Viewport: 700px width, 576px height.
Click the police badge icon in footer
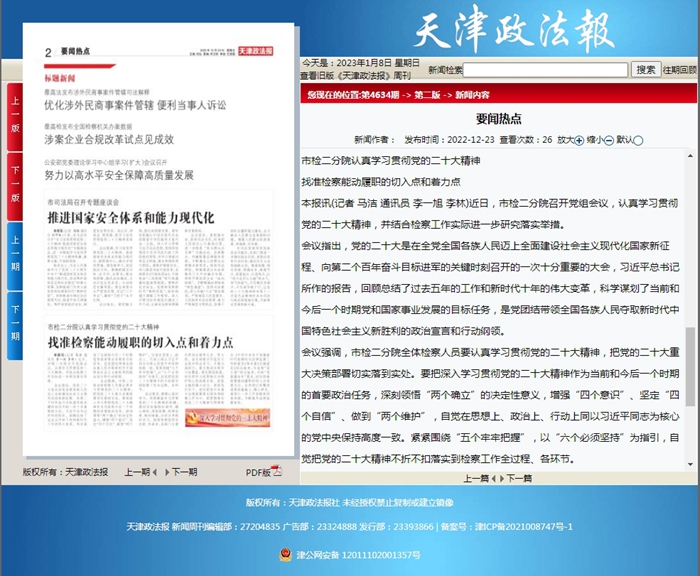point(286,555)
